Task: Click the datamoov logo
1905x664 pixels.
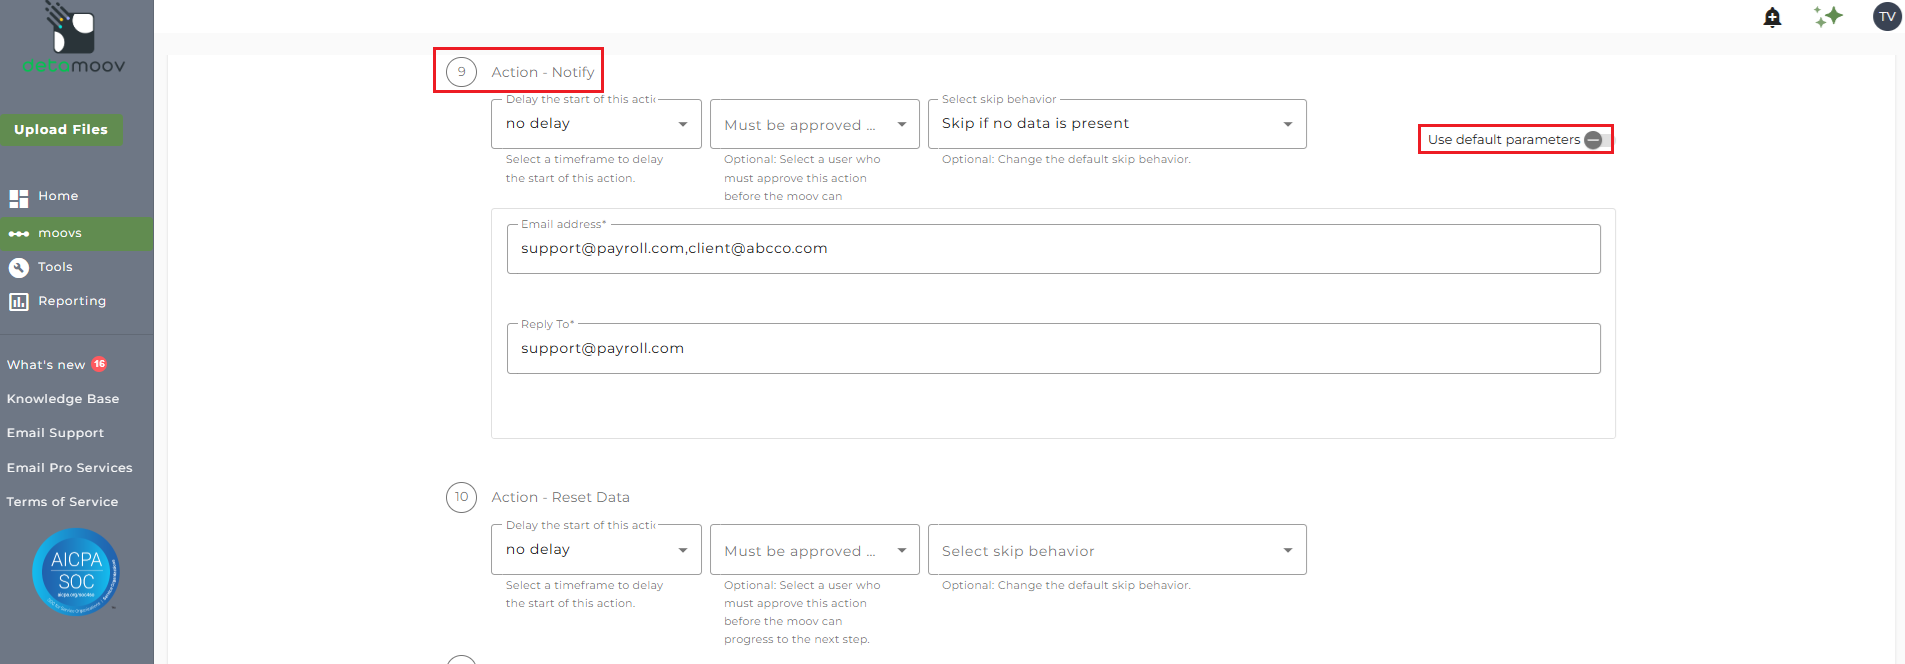Action: (74, 40)
